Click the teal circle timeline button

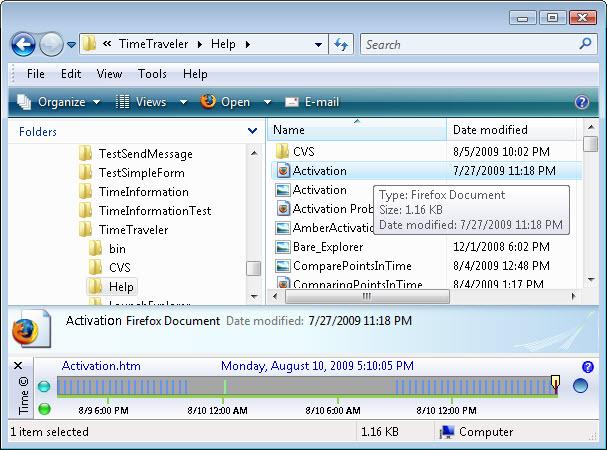tap(44, 386)
